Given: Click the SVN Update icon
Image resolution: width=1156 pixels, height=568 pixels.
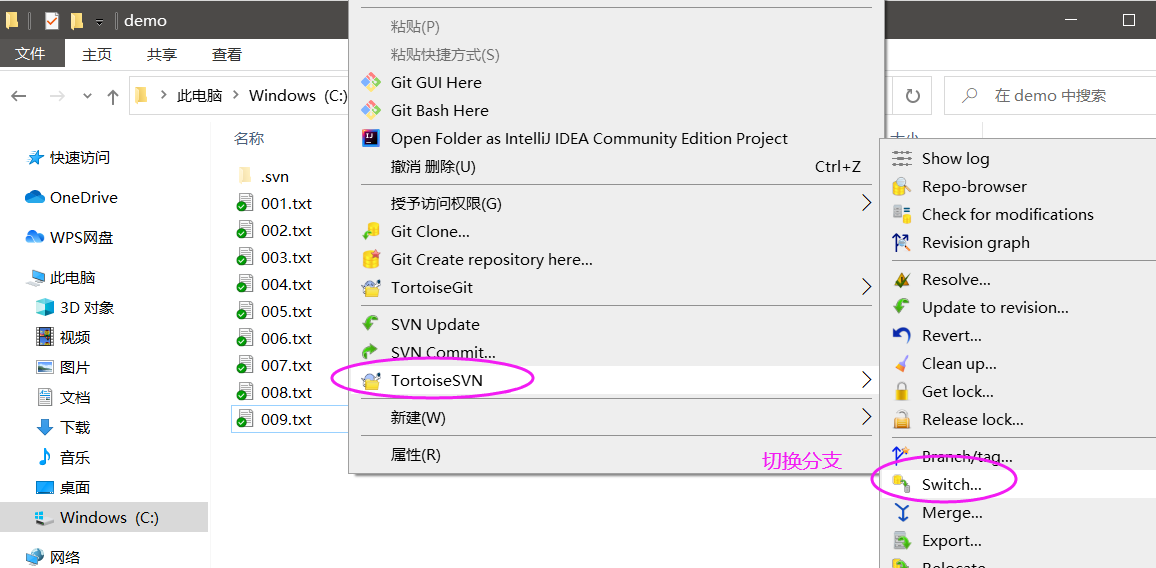Looking at the screenshot, I should [371, 324].
